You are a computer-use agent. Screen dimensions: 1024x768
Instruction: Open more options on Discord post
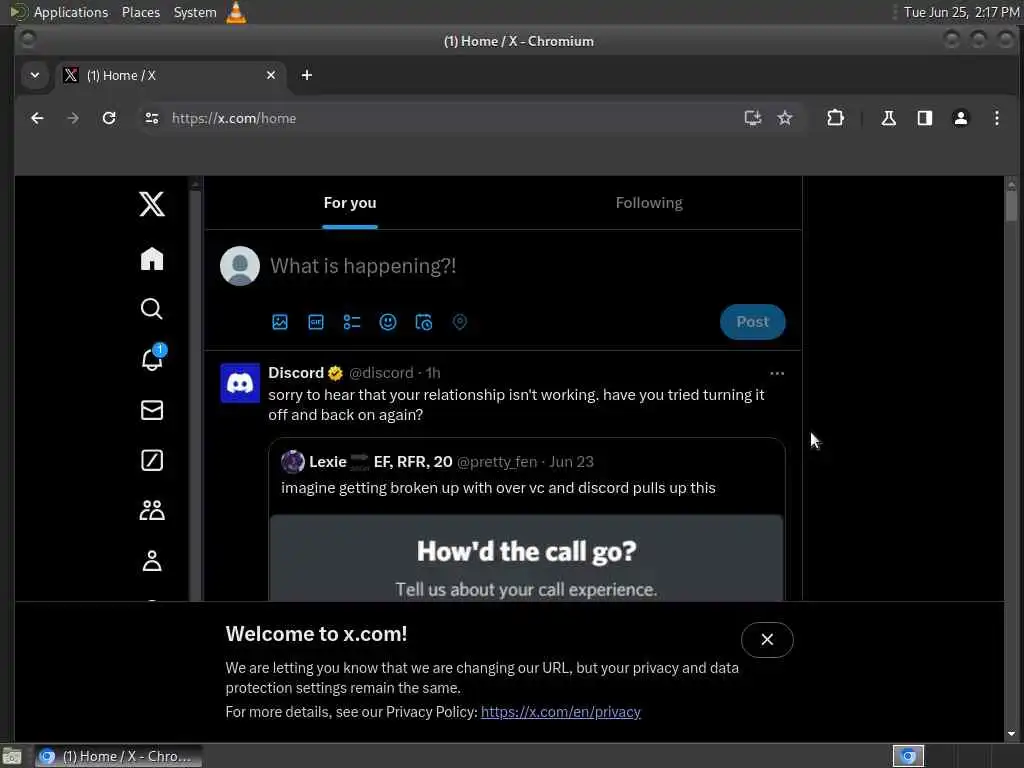click(776, 374)
